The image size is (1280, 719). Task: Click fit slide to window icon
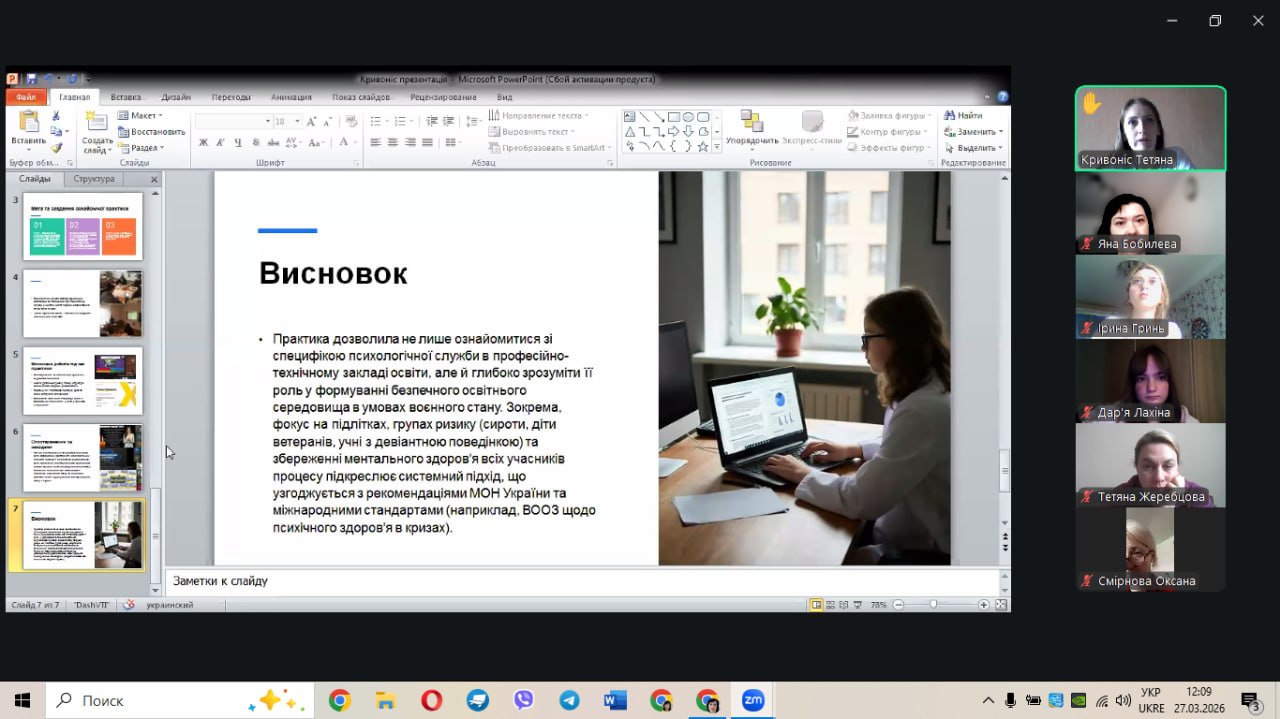coord(1000,605)
